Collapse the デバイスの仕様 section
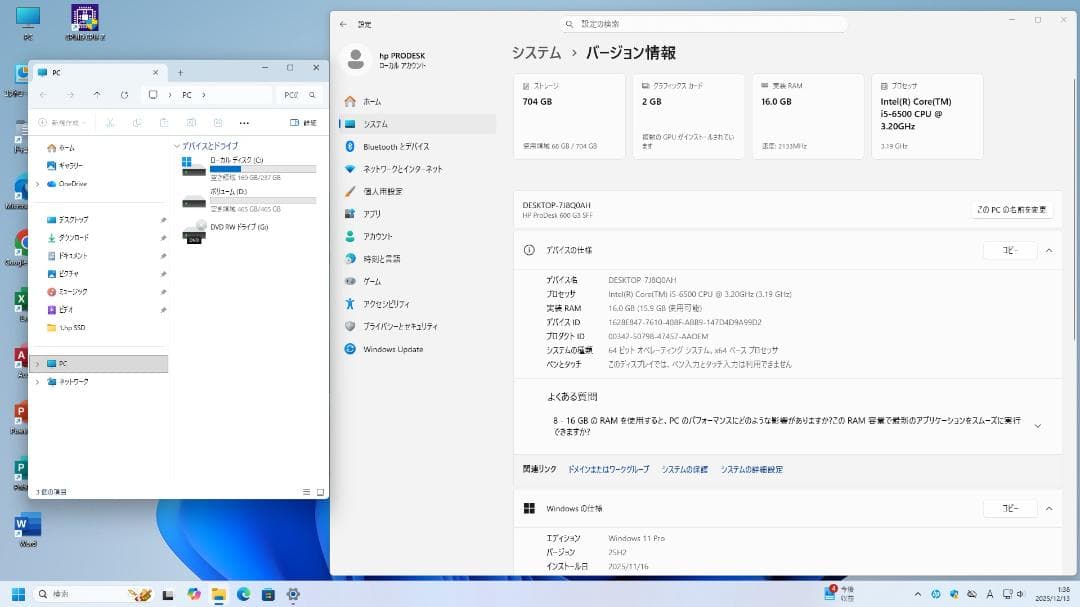The image size is (1080, 607). tap(1048, 250)
